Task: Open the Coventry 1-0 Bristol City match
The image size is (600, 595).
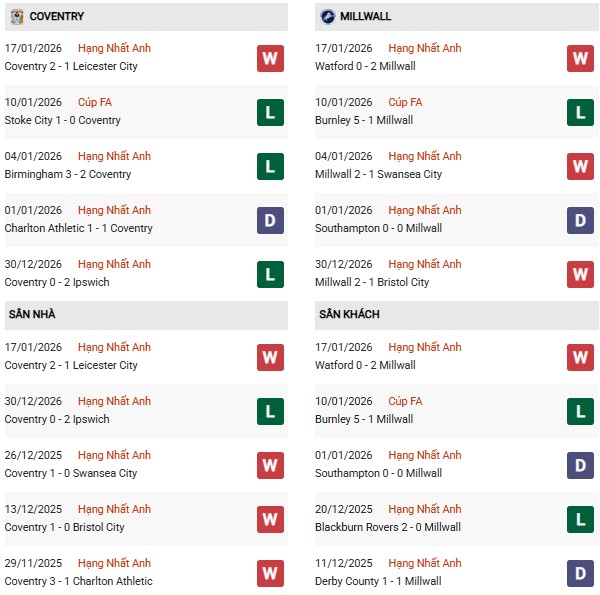Action: tap(65, 527)
